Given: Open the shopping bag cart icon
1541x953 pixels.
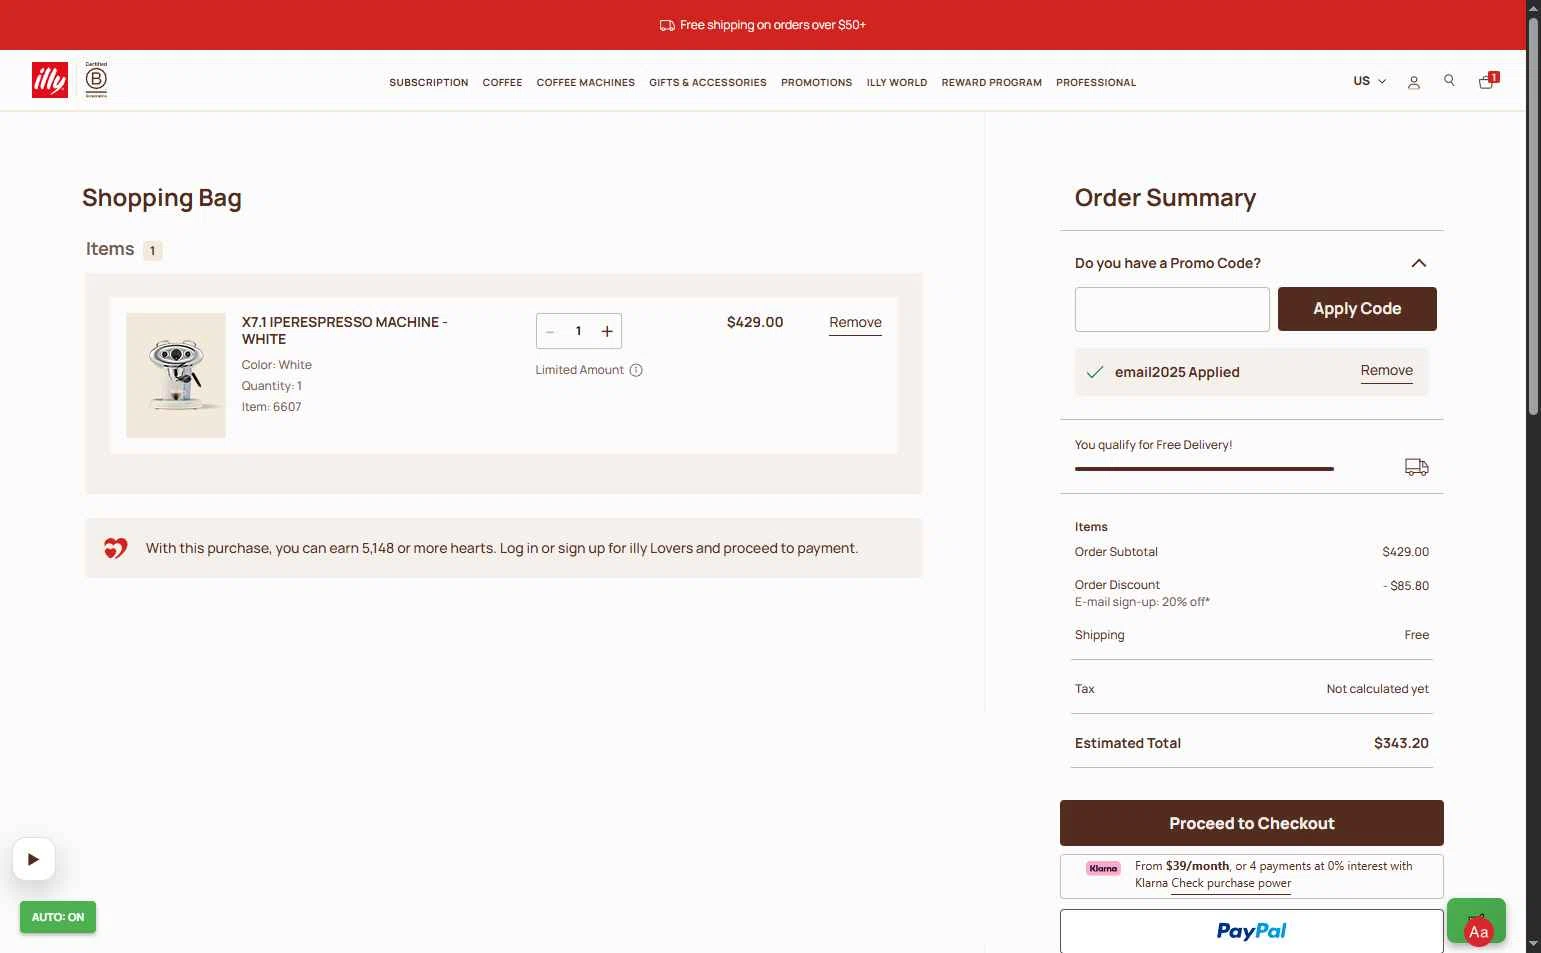Looking at the screenshot, I should 1488,81.
